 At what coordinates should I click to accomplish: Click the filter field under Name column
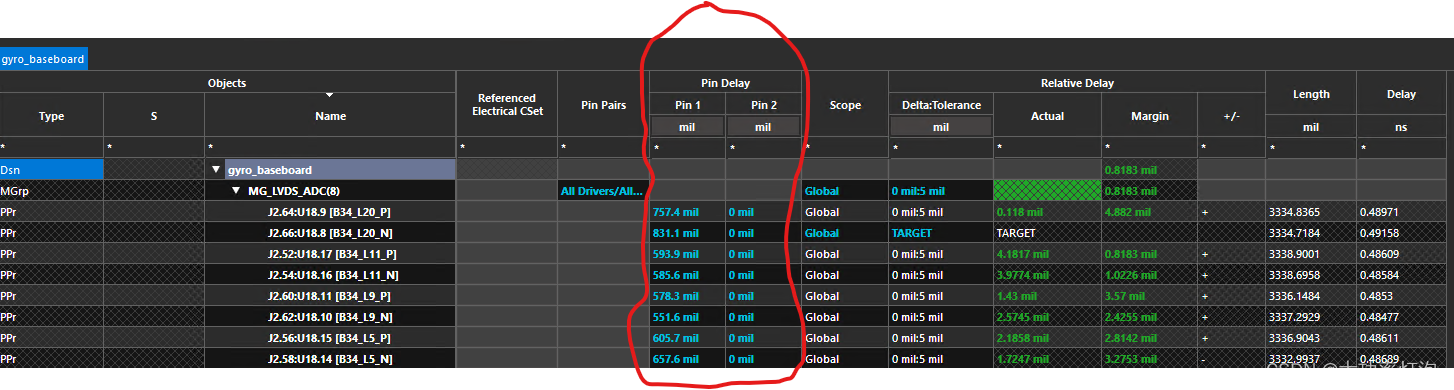point(330,148)
